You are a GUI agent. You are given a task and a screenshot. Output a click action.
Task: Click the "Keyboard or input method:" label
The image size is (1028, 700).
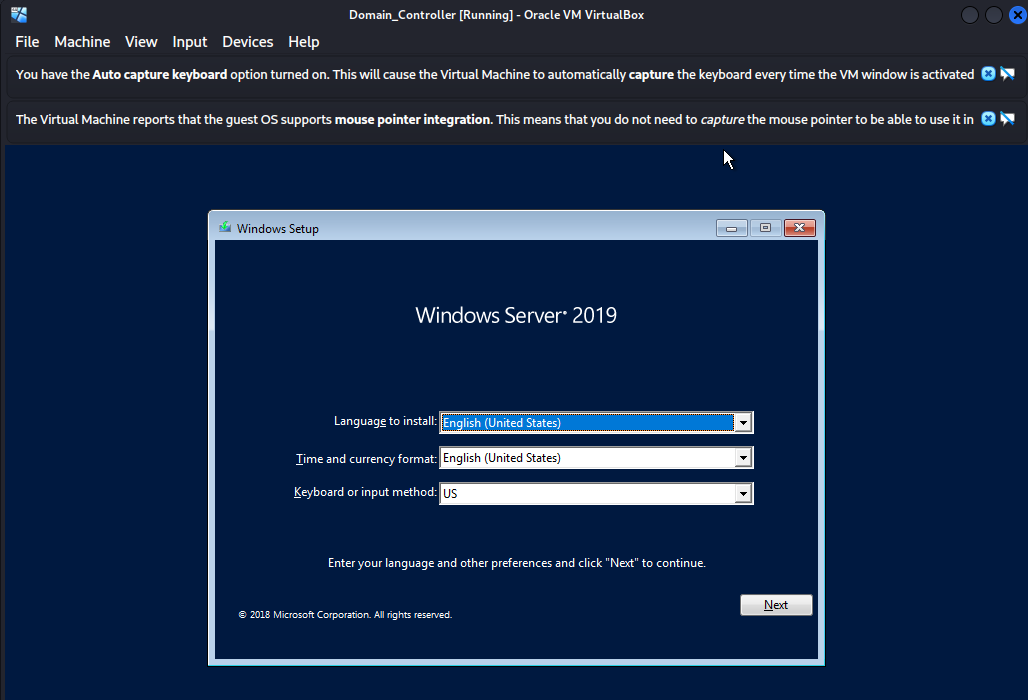click(365, 492)
